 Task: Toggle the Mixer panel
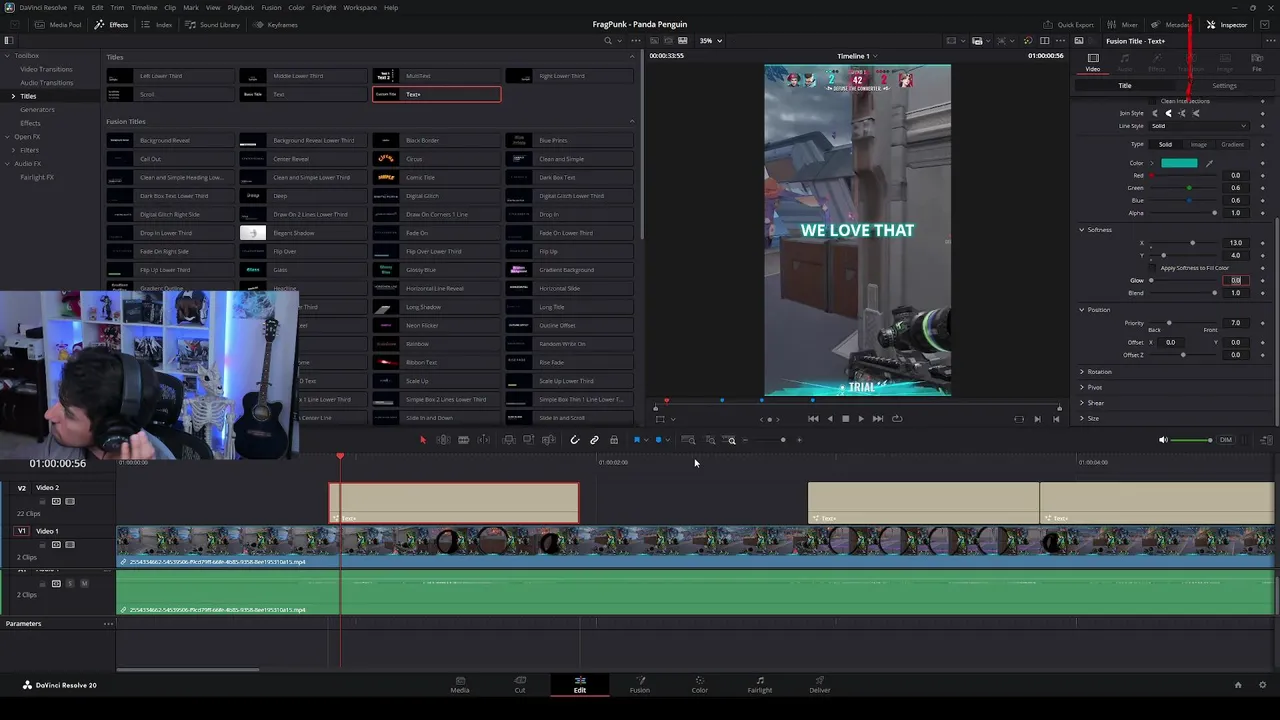point(1123,25)
